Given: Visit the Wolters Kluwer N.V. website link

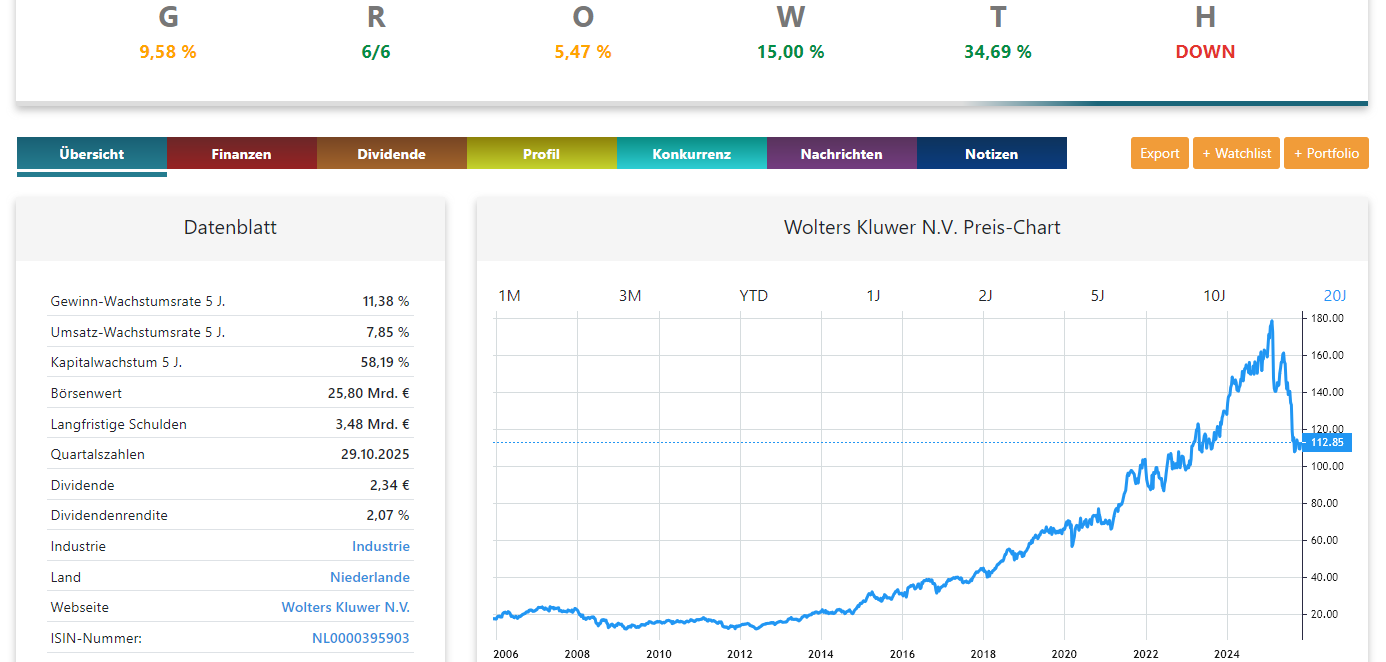Looking at the screenshot, I should click(x=345, y=607).
